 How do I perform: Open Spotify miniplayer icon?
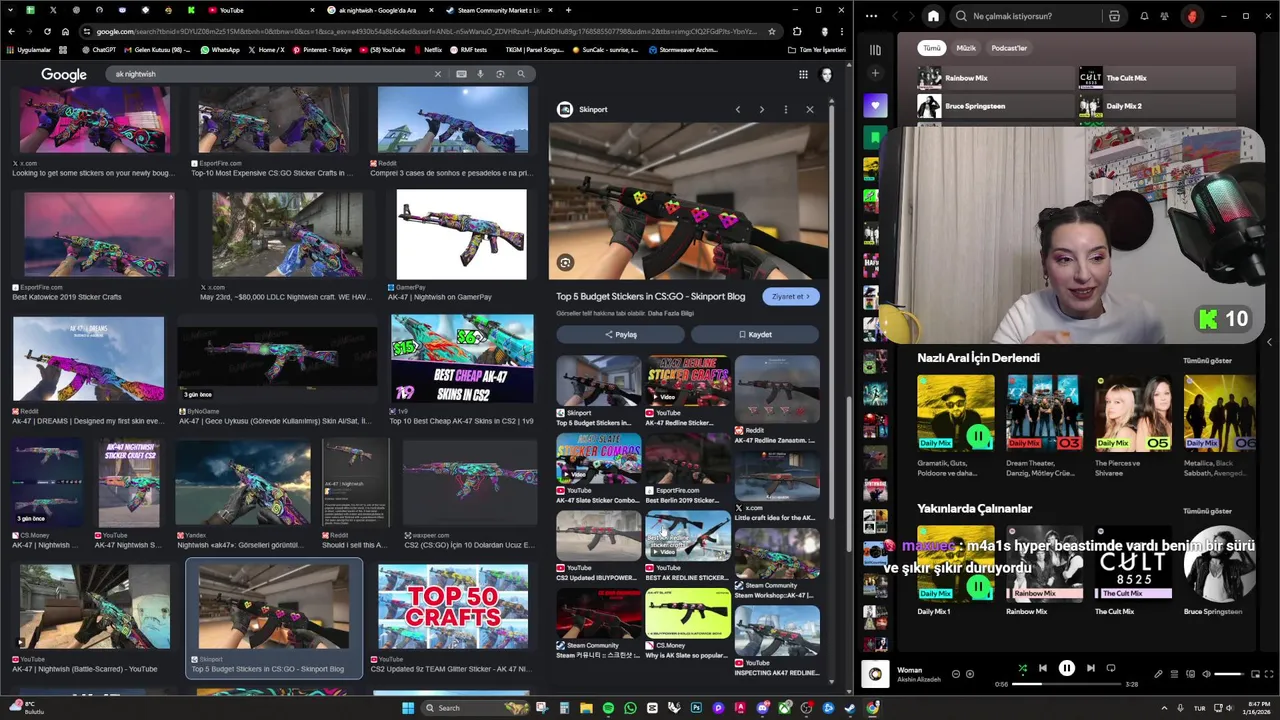[x=1255, y=674]
